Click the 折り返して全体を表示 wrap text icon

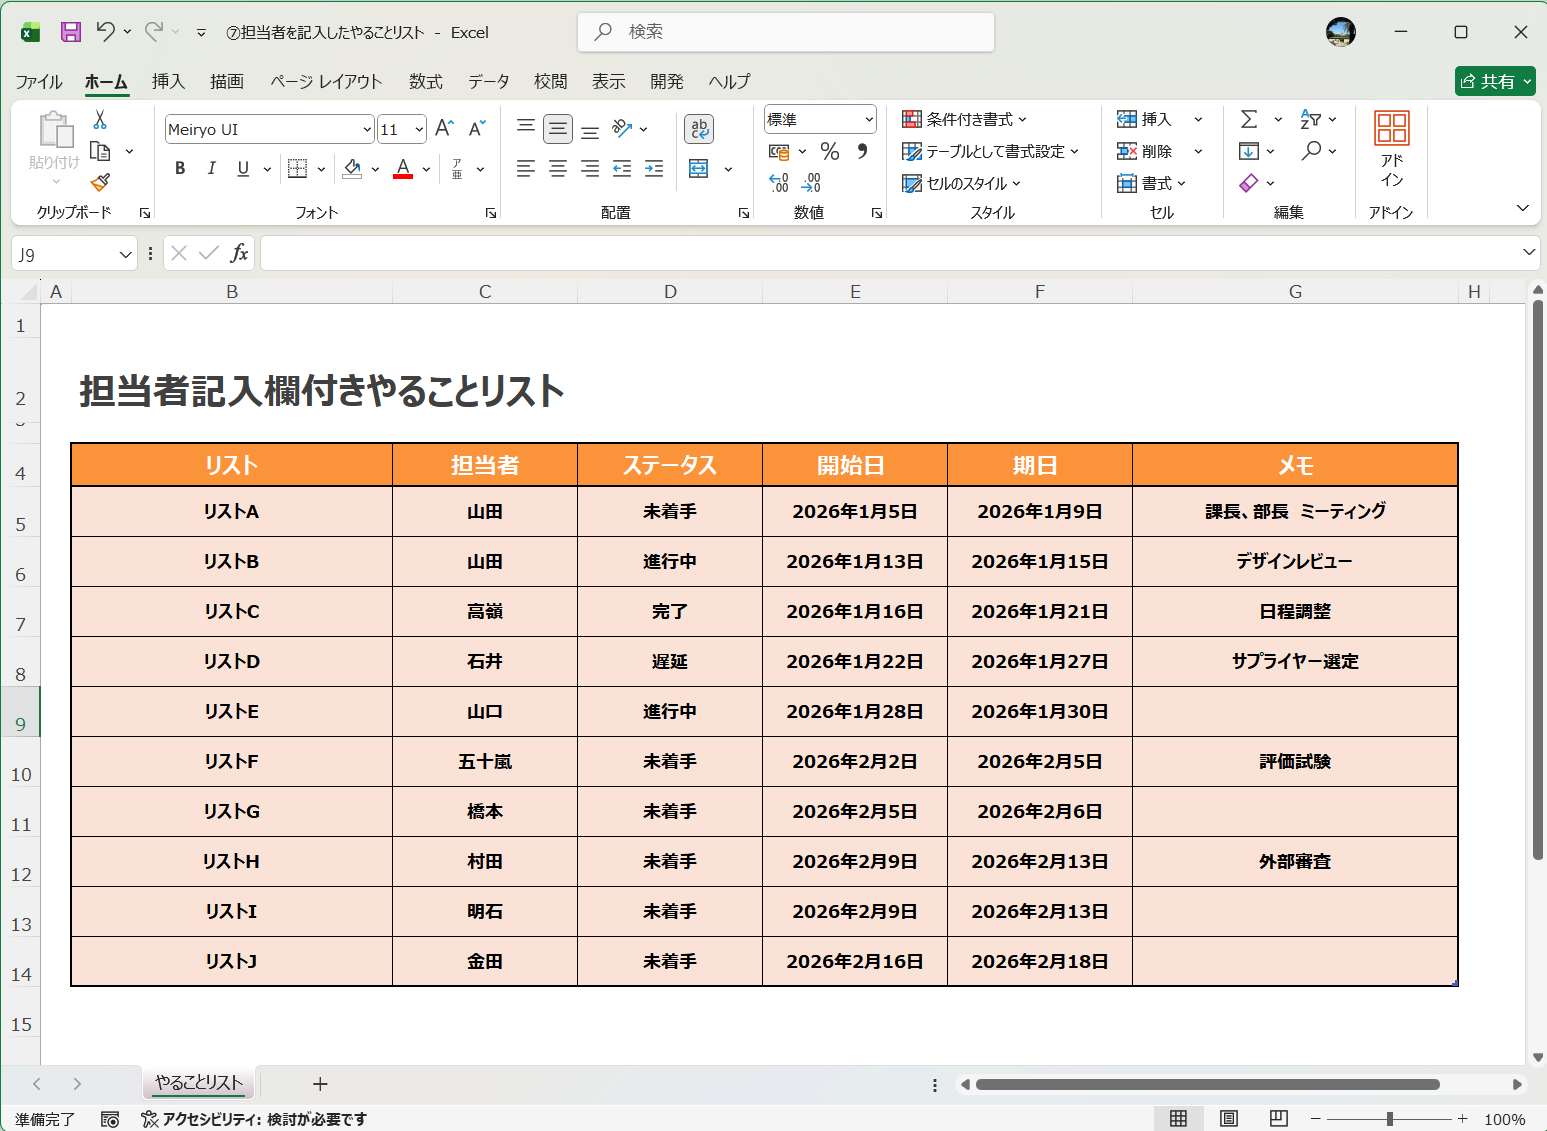click(x=698, y=128)
